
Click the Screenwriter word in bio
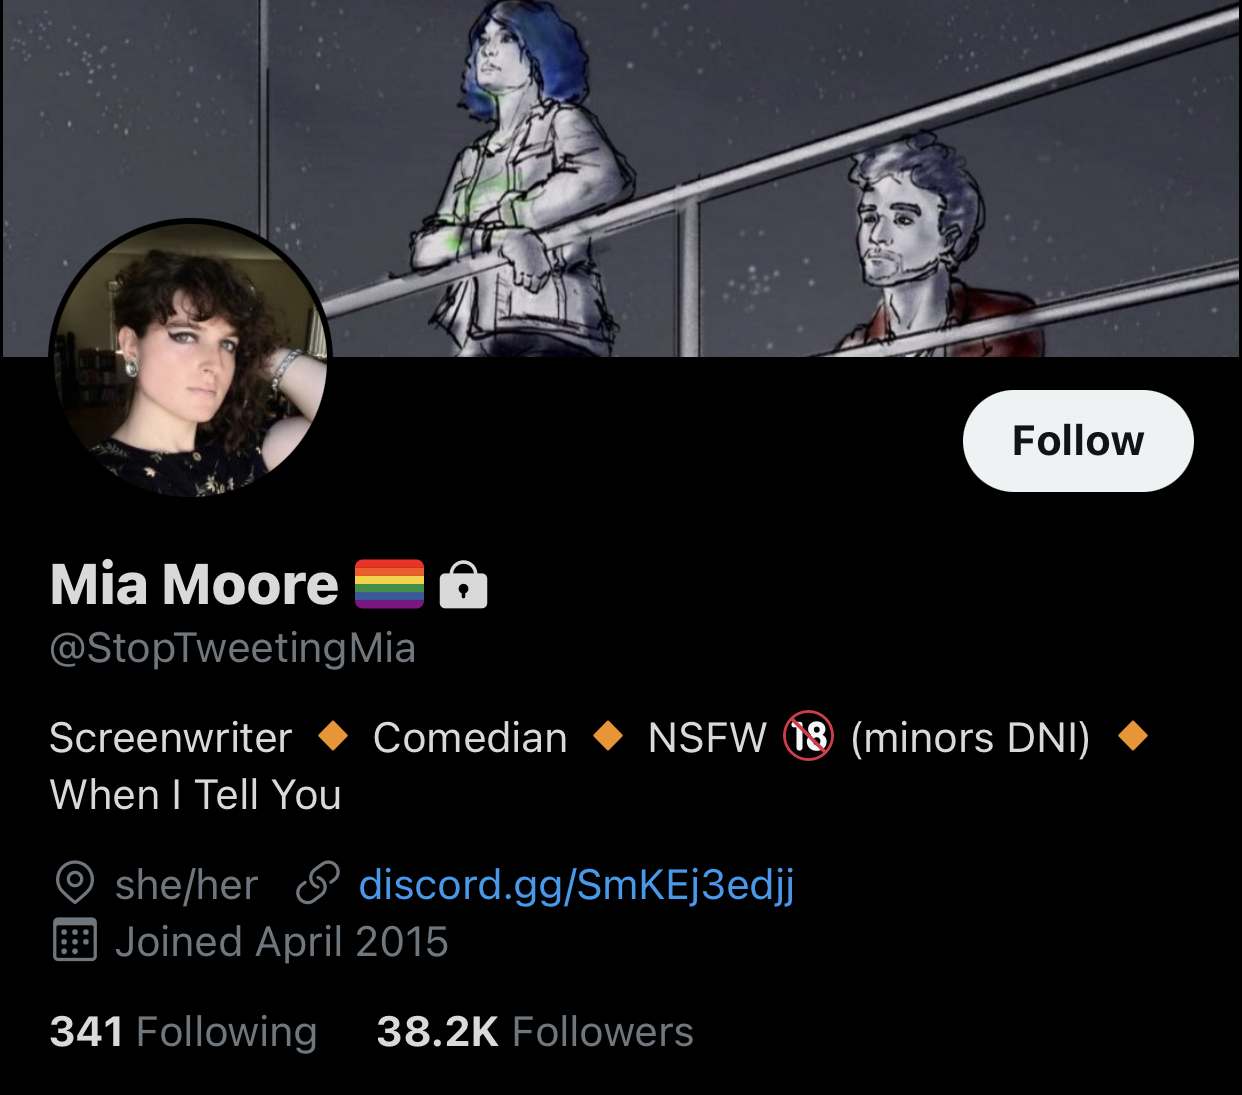click(x=171, y=738)
